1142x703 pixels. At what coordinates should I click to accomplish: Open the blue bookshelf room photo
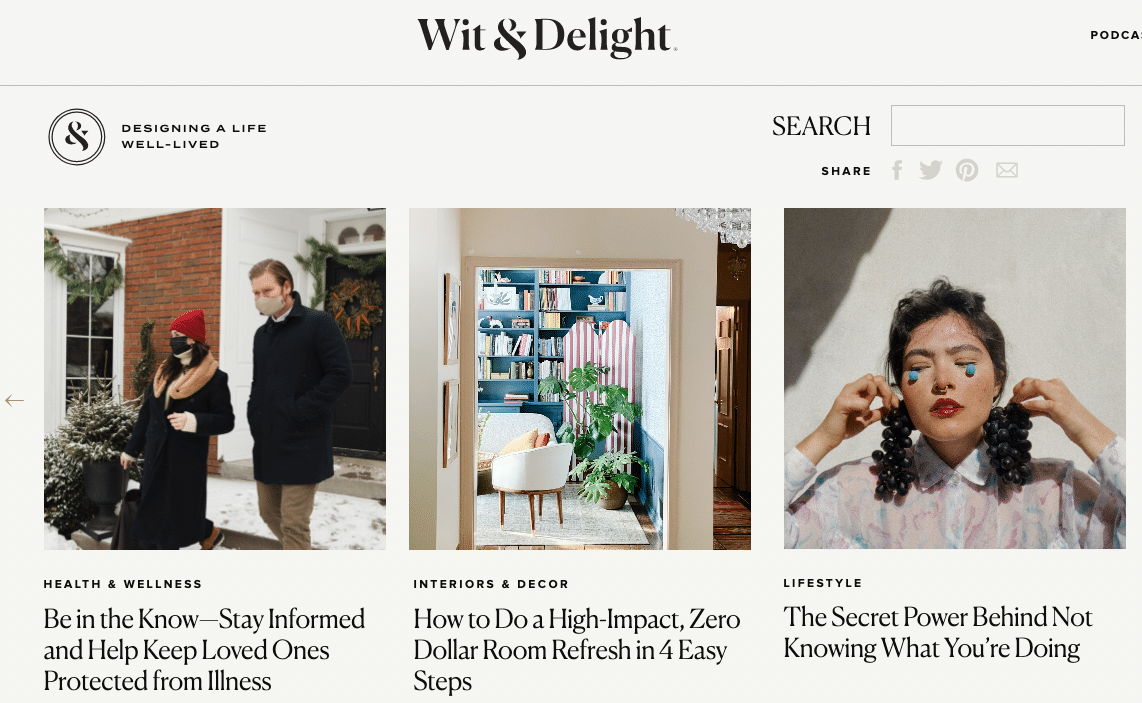580,379
